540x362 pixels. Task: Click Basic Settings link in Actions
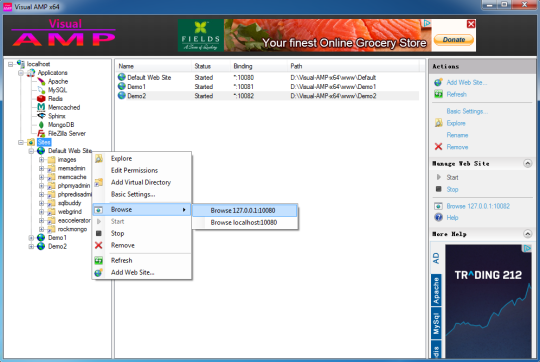pos(467,111)
